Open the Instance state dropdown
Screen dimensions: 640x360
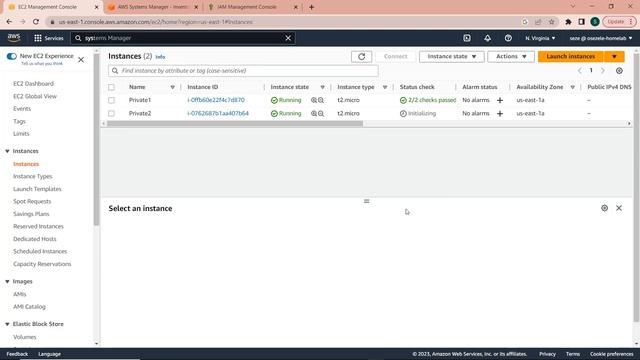(451, 56)
